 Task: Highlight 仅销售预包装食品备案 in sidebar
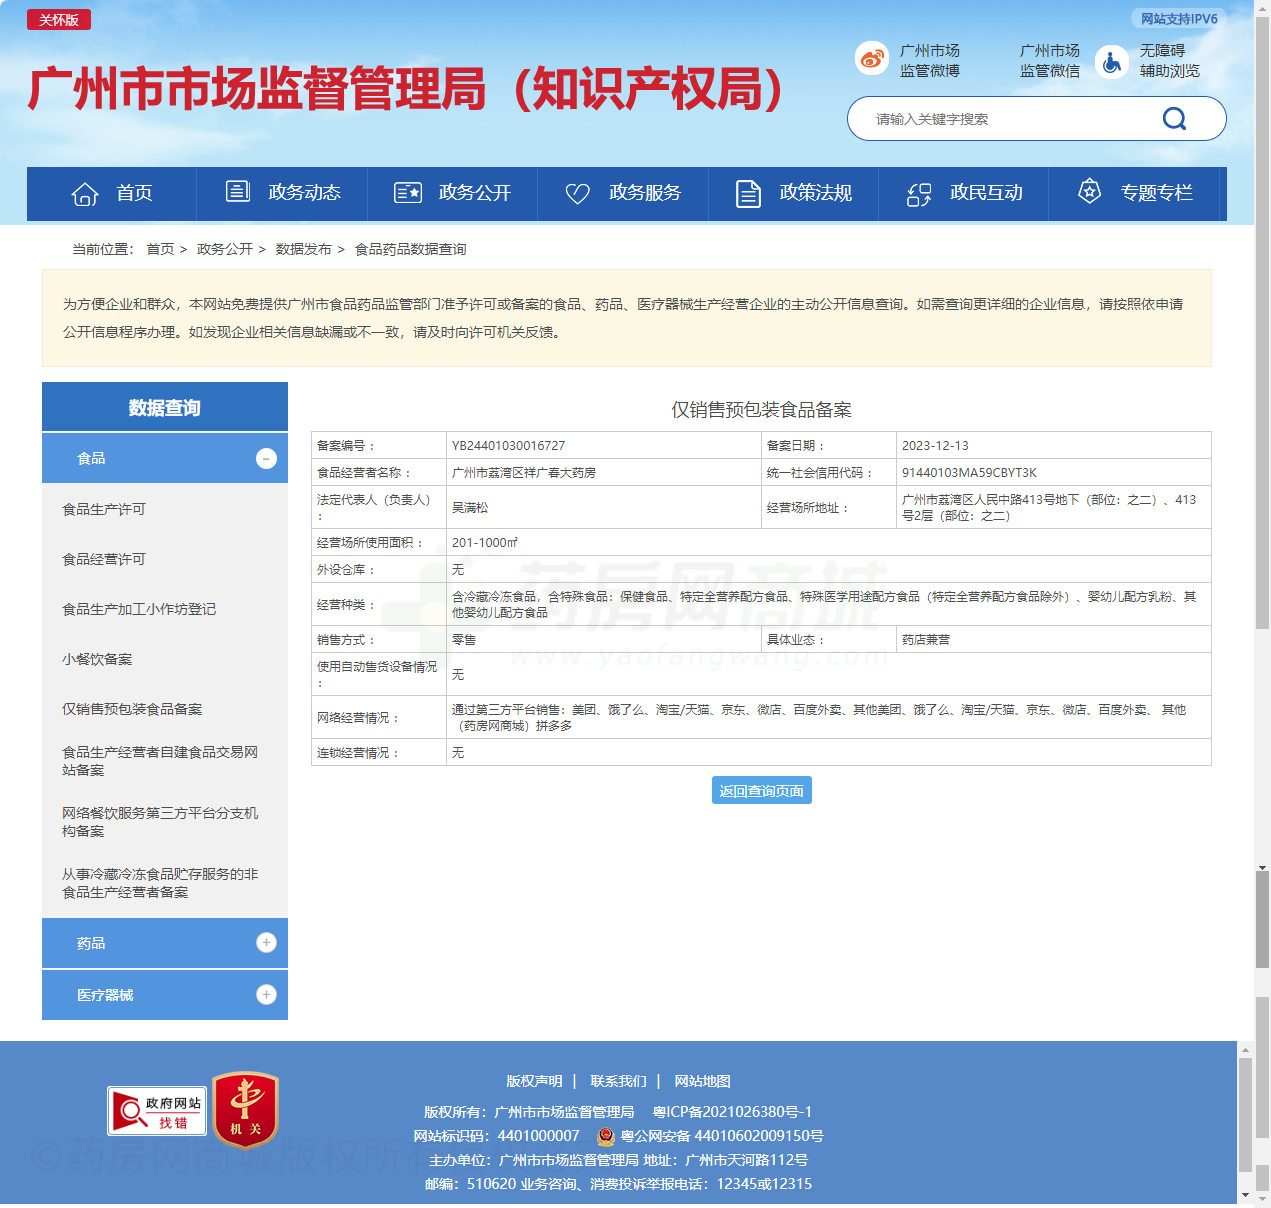click(x=131, y=709)
